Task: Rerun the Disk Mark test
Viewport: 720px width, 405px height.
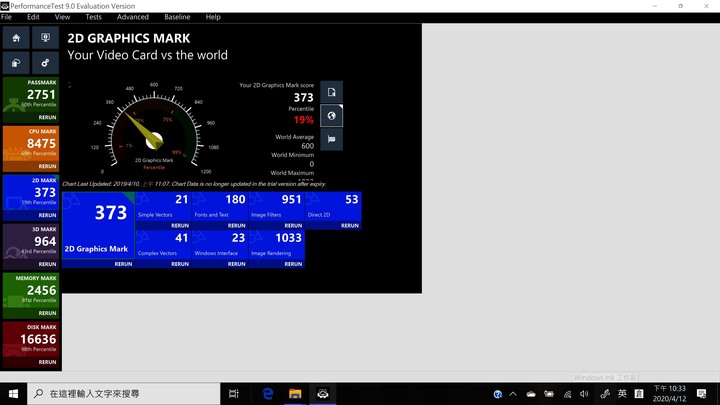Action: coord(47,362)
